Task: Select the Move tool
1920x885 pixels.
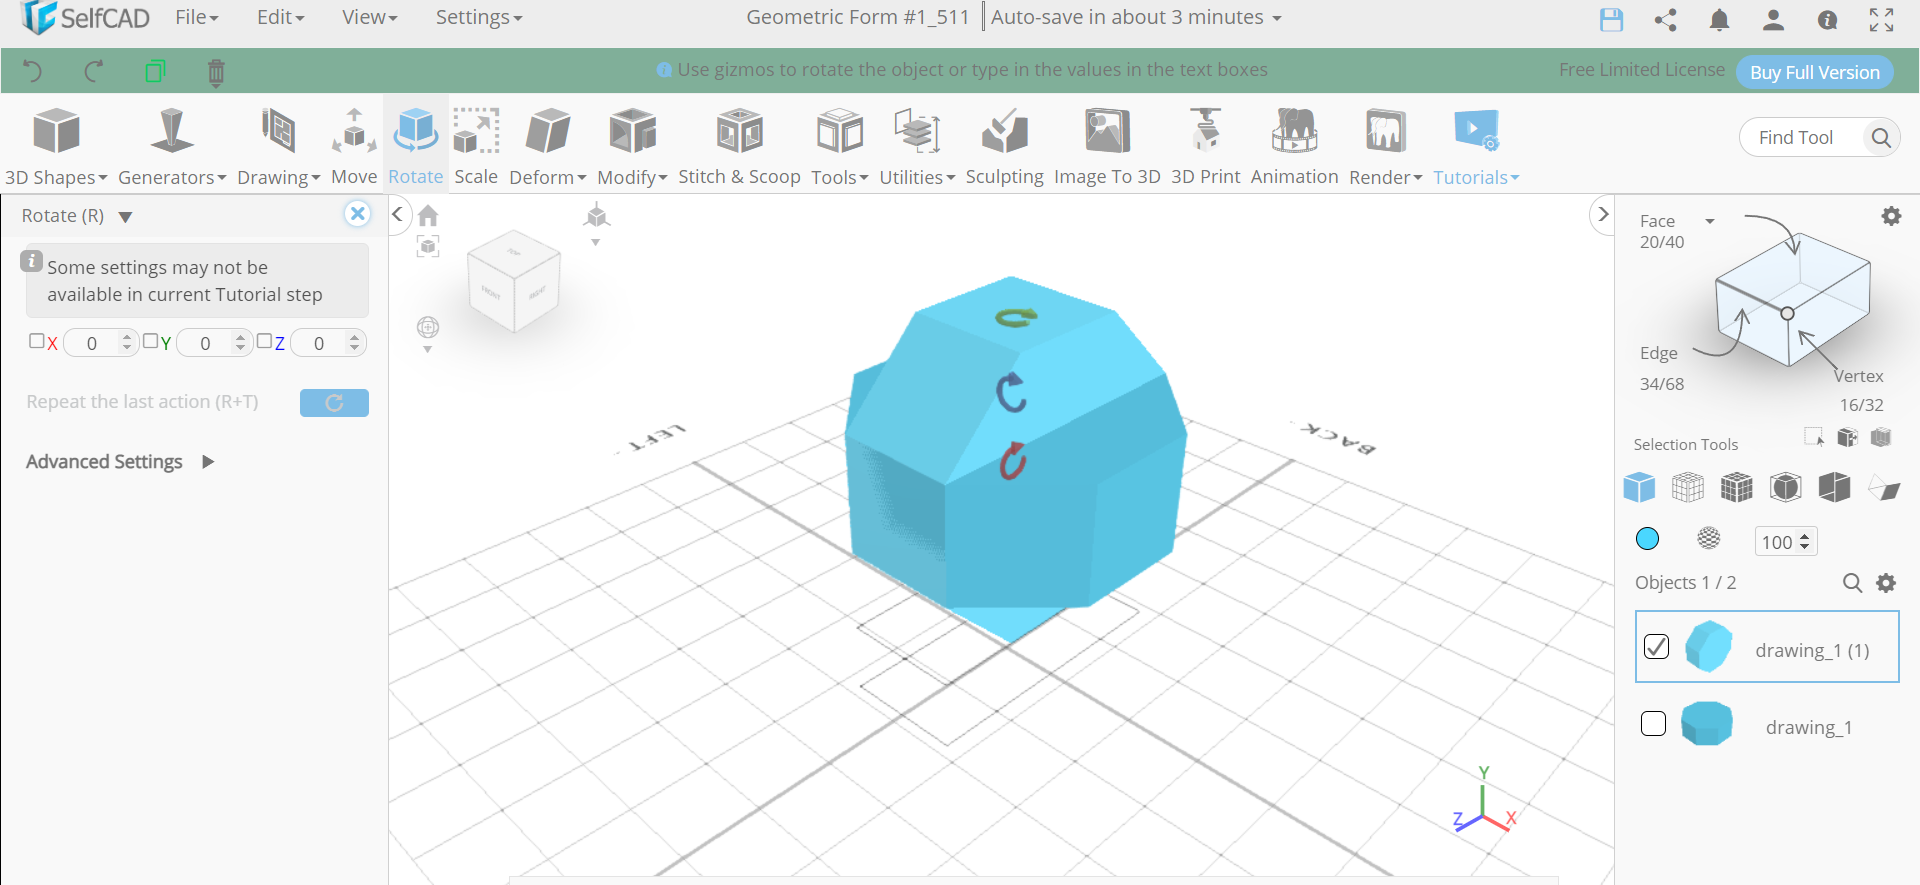Action: tap(354, 147)
